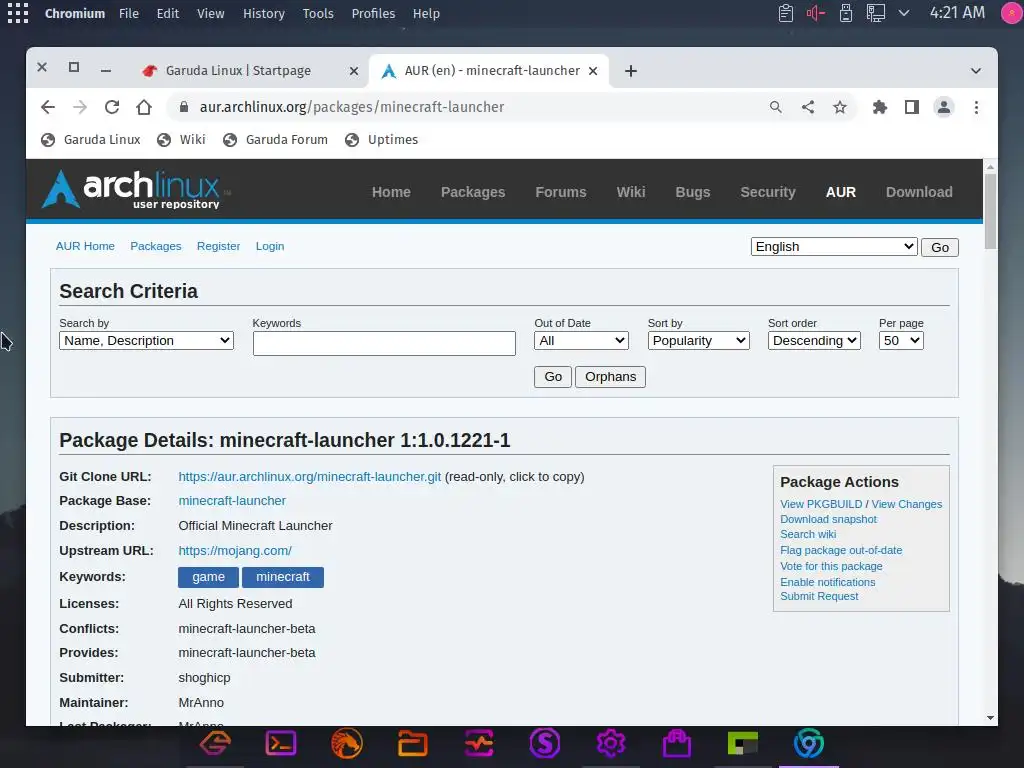
Task: Open the network display tray icon
Action: (876, 13)
